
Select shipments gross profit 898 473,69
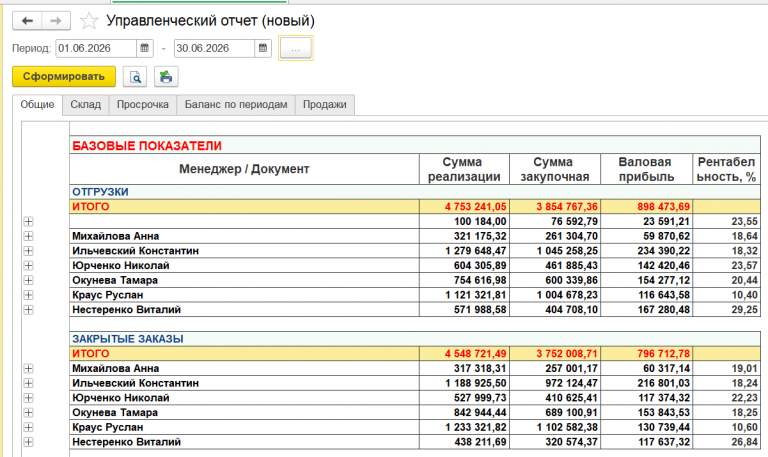point(646,207)
